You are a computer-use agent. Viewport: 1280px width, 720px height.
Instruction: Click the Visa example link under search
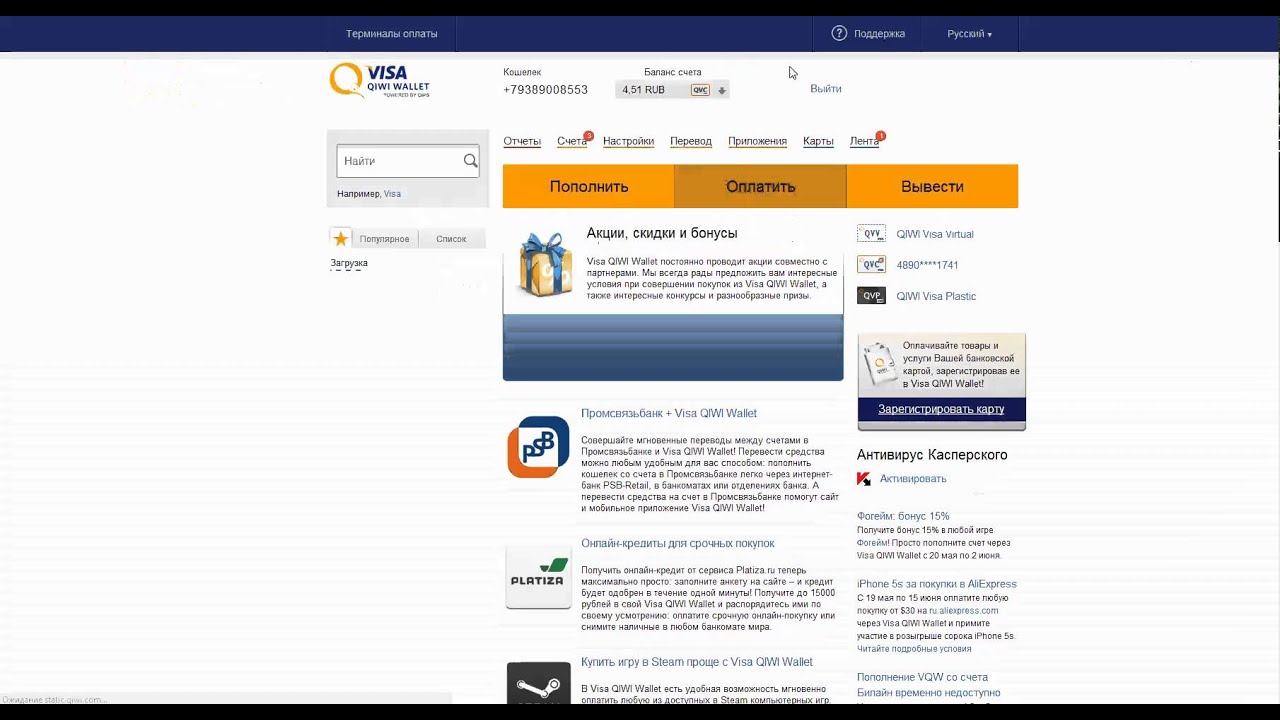(392, 194)
